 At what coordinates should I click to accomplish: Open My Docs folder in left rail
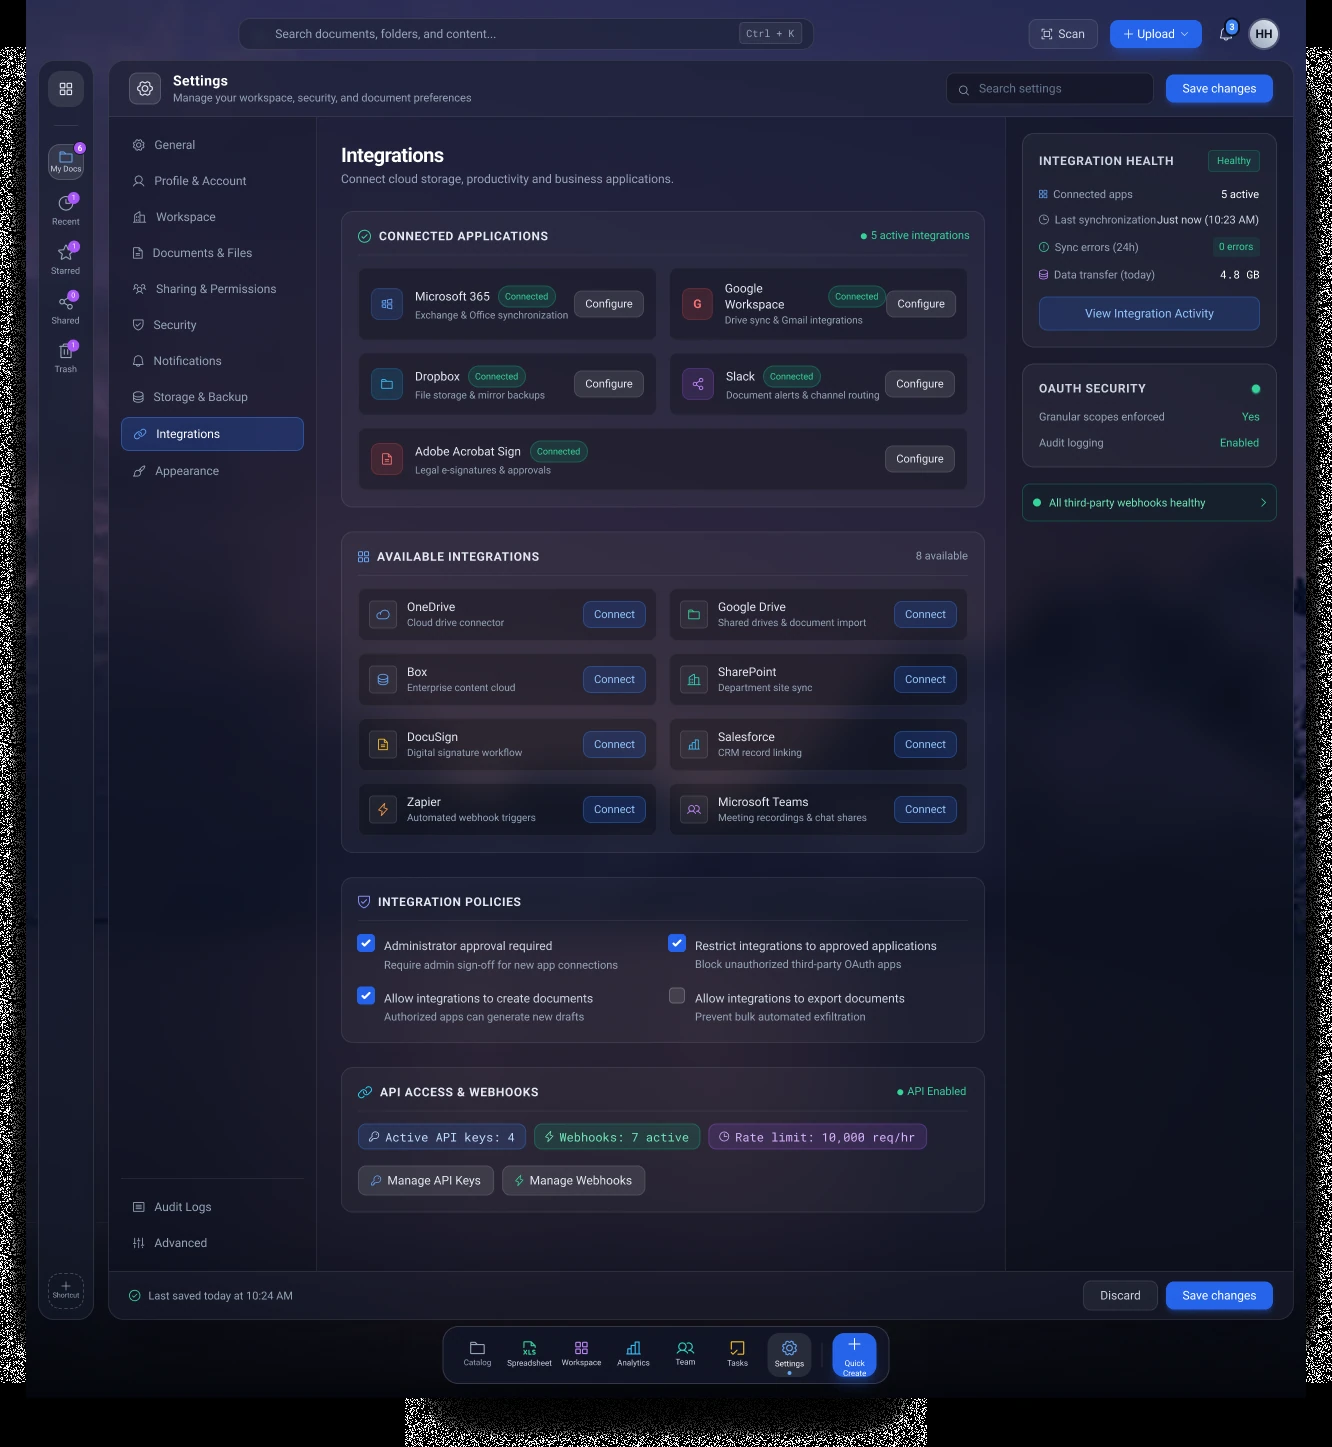click(66, 161)
